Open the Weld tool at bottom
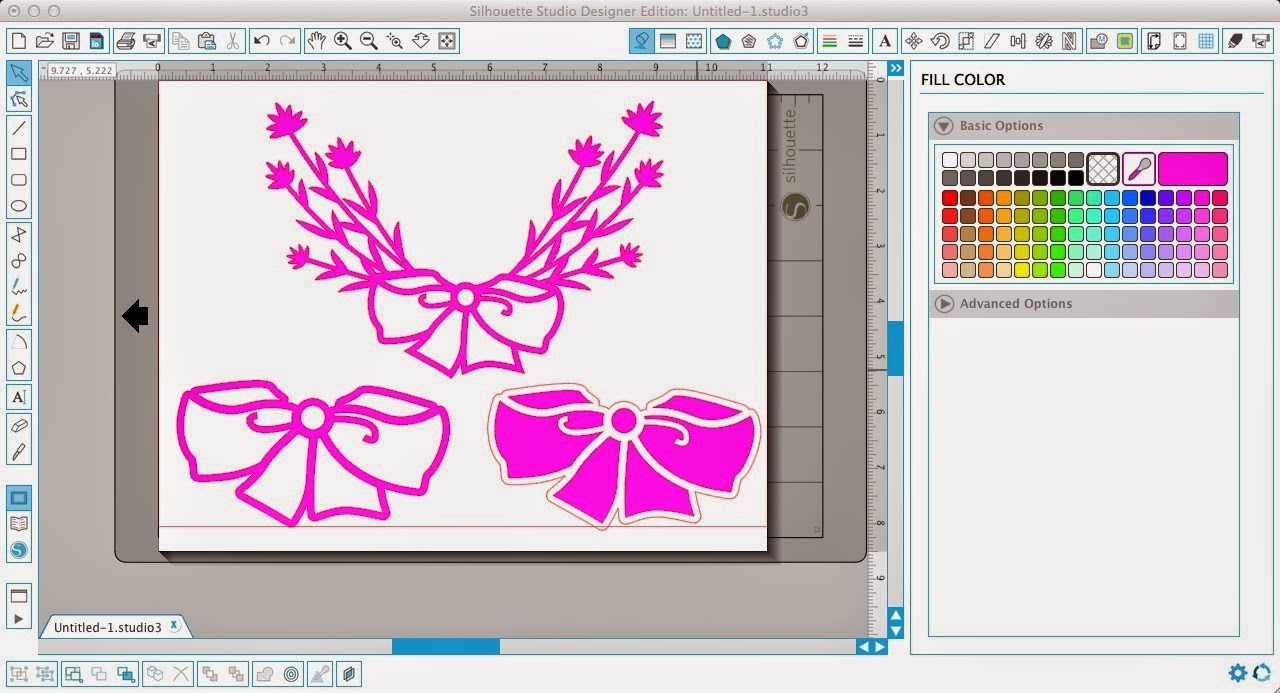The image size is (1280, 693). [x=265, y=674]
